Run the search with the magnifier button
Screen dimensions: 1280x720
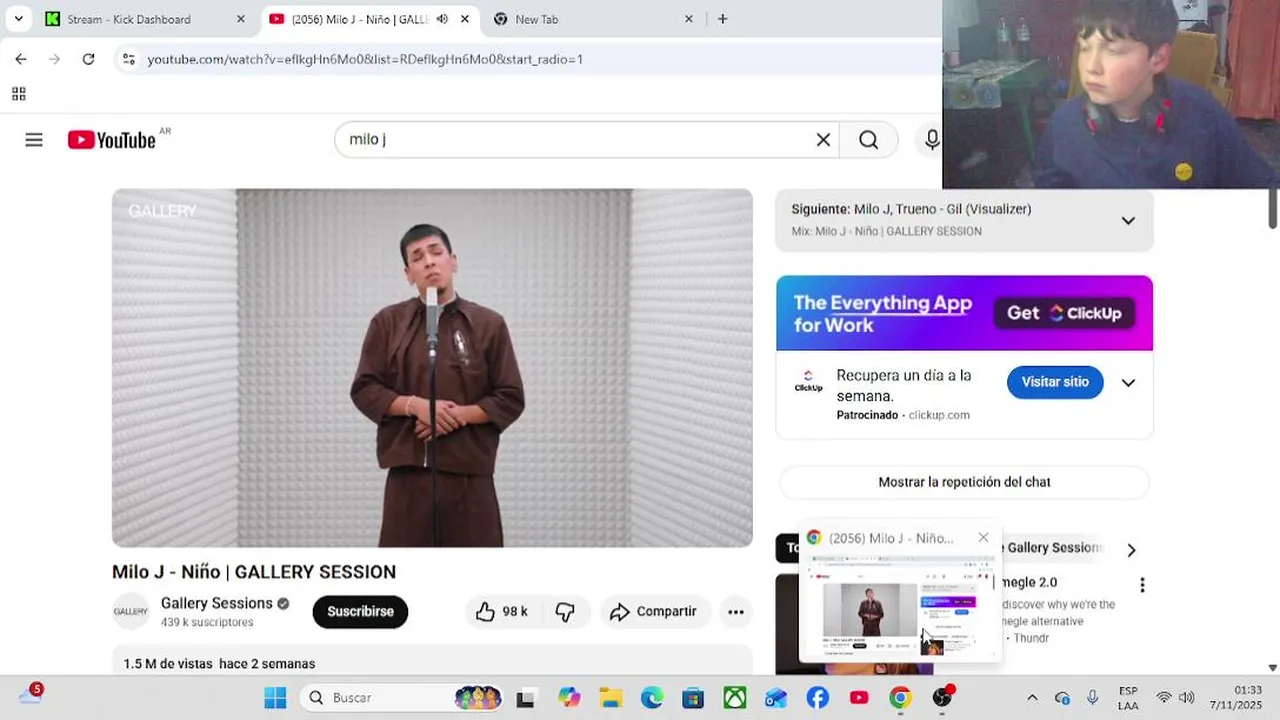pyautogui.click(x=869, y=140)
